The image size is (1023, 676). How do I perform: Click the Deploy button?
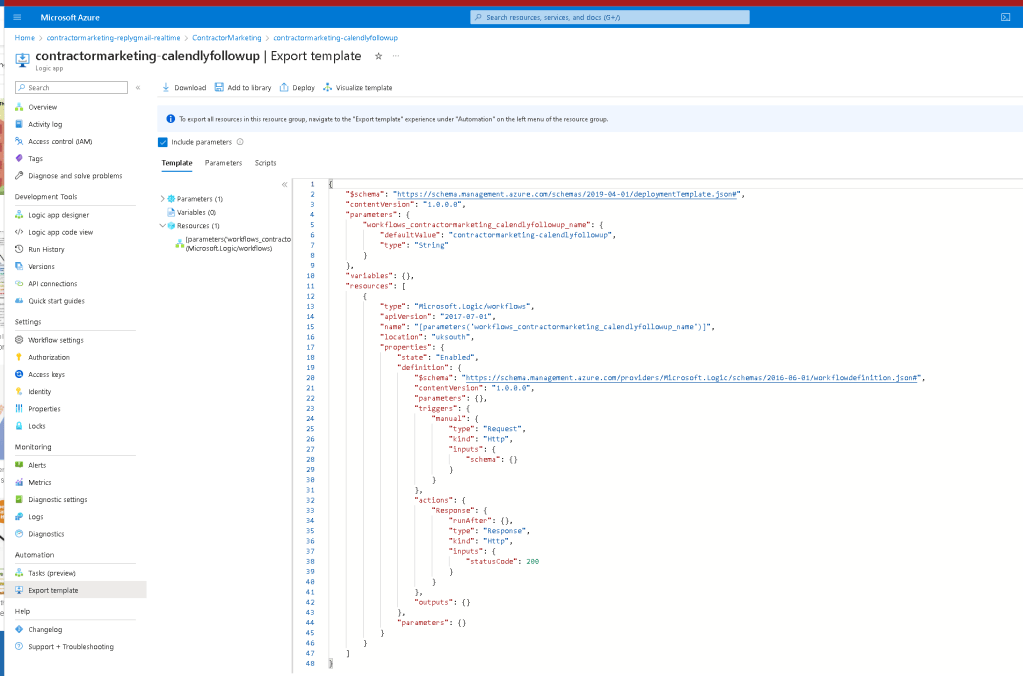click(x=298, y=87)
